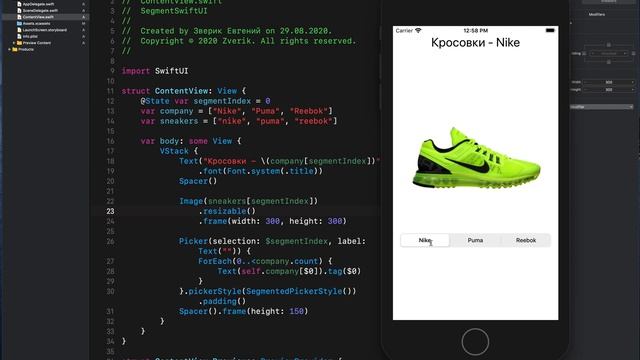640x360 pixels.
Task: Click the '@State var segmentIndex = 0' line
Action: pos(205,101)
